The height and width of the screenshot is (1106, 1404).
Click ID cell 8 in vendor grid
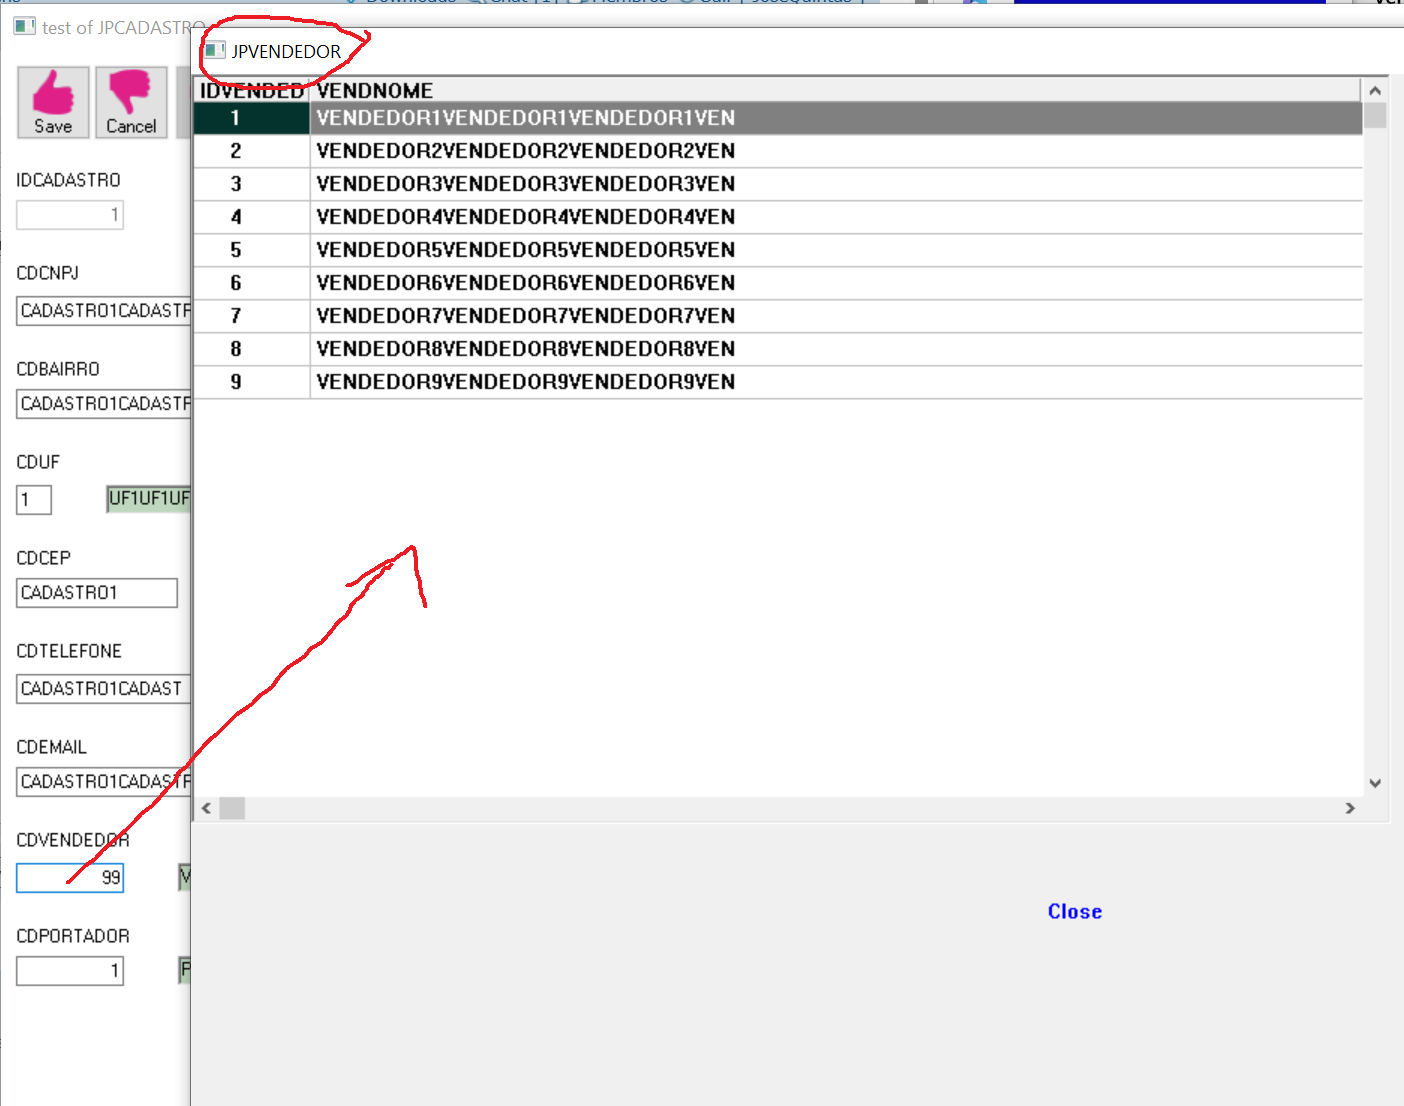tap(252, 349)
